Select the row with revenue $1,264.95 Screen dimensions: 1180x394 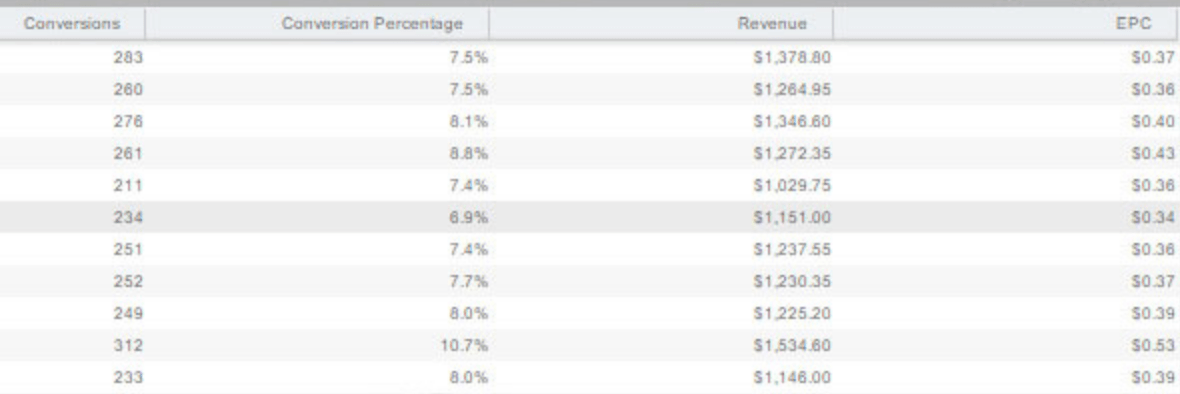(590, 89)
